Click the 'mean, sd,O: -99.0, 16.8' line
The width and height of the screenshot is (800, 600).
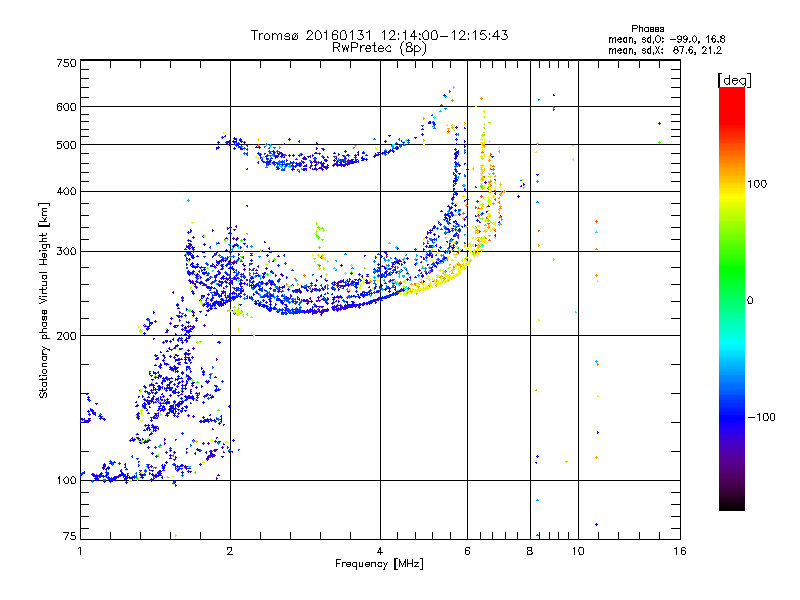[666, 39]
